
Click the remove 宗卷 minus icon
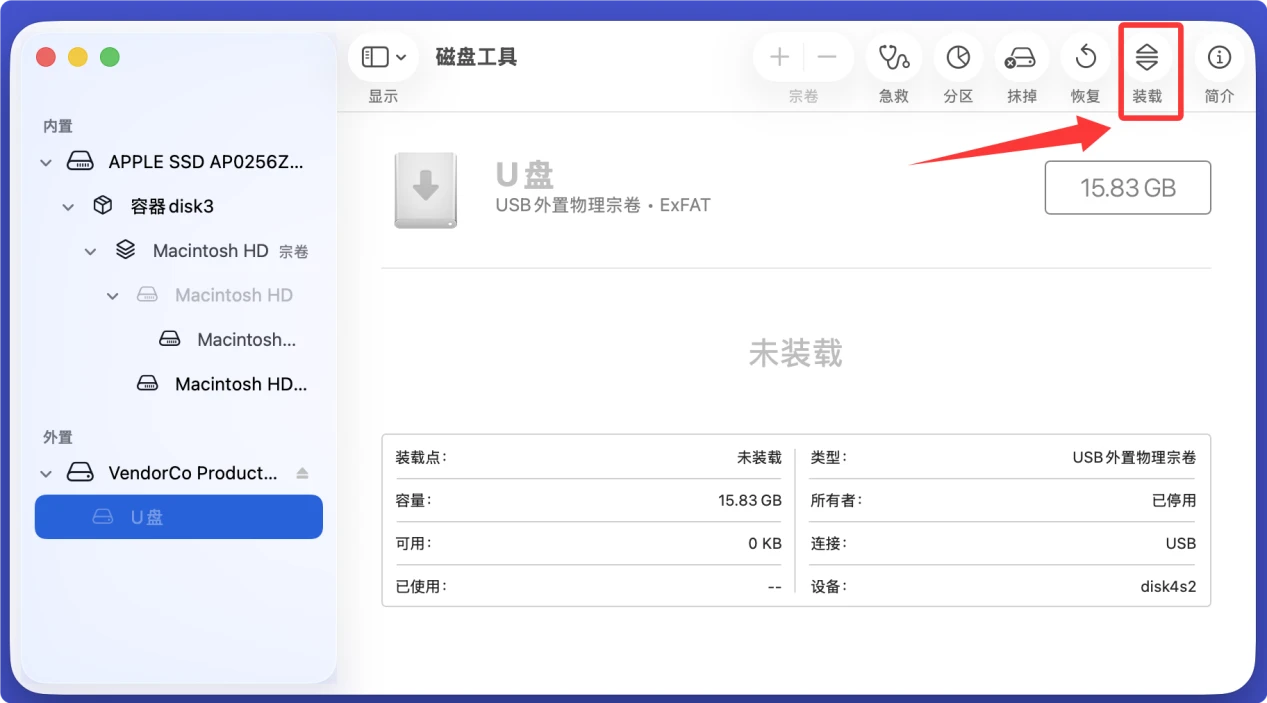click(826, 57)
